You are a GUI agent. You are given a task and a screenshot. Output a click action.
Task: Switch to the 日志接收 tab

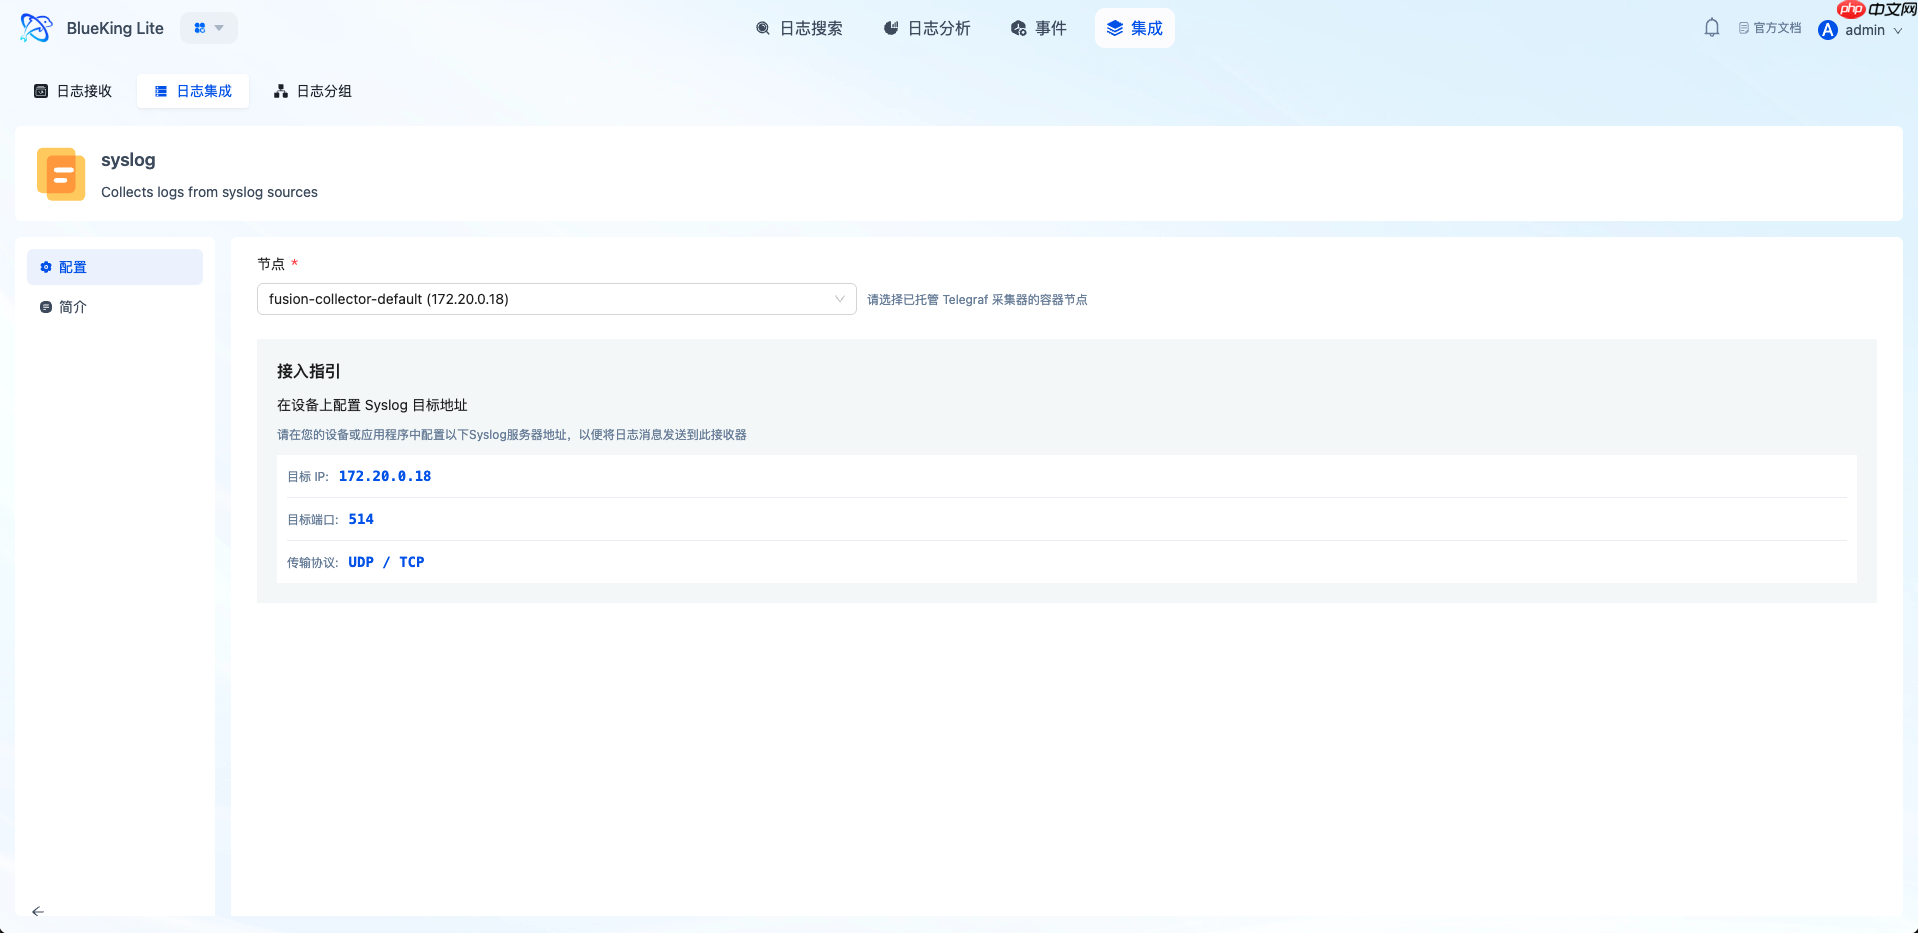(73, 90)
